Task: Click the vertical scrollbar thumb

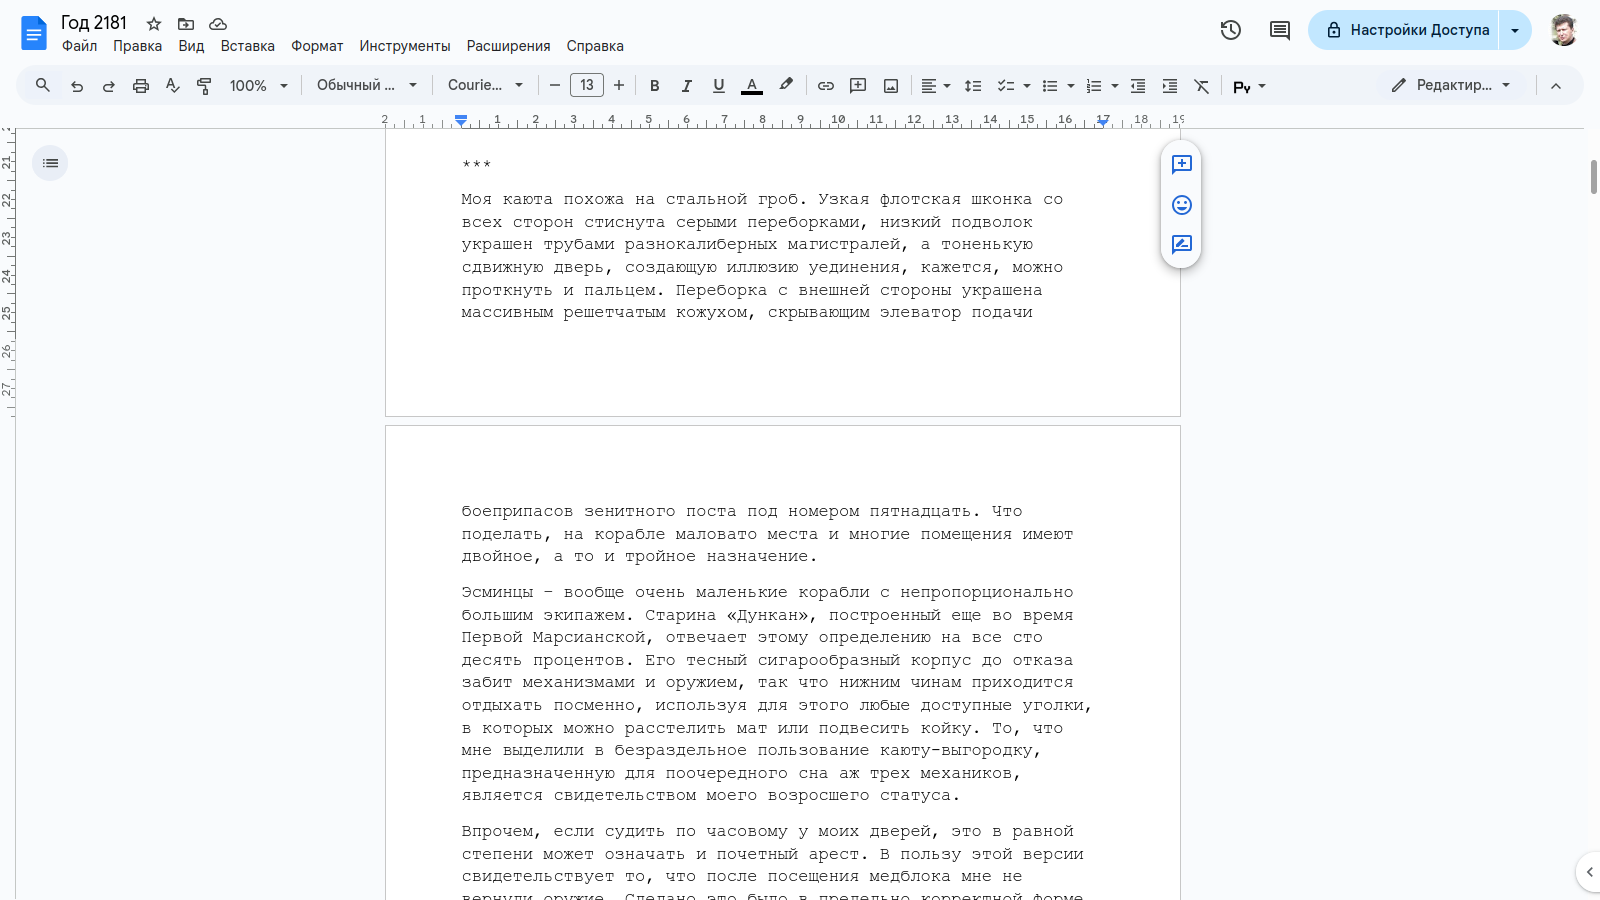Action: point(1594,177)
